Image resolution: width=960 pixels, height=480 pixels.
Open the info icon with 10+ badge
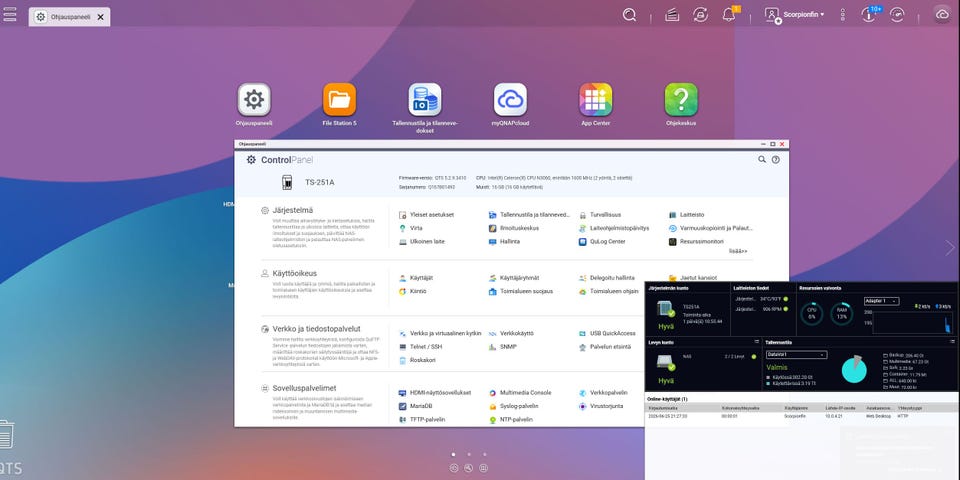pos(869,15)
